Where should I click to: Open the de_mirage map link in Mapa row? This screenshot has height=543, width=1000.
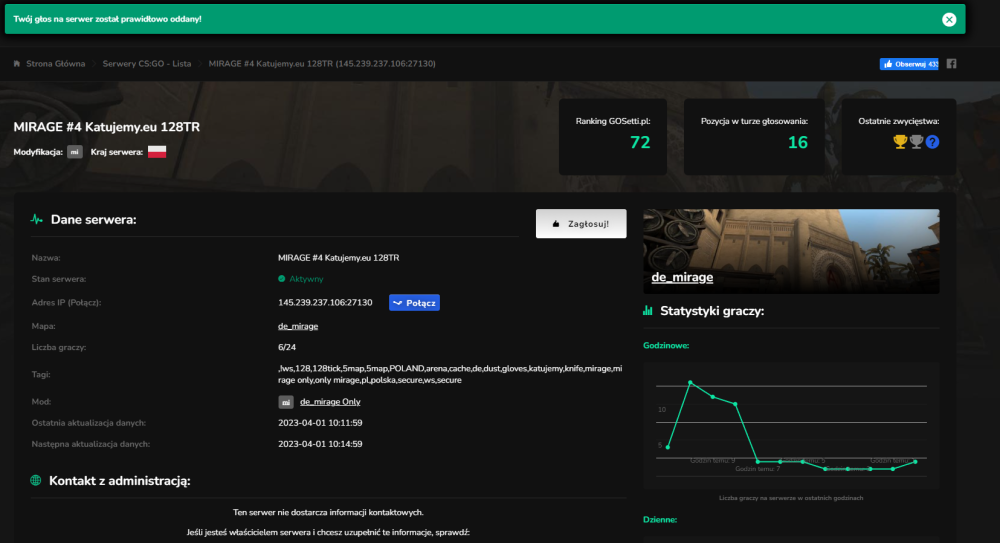click(298, 326)
